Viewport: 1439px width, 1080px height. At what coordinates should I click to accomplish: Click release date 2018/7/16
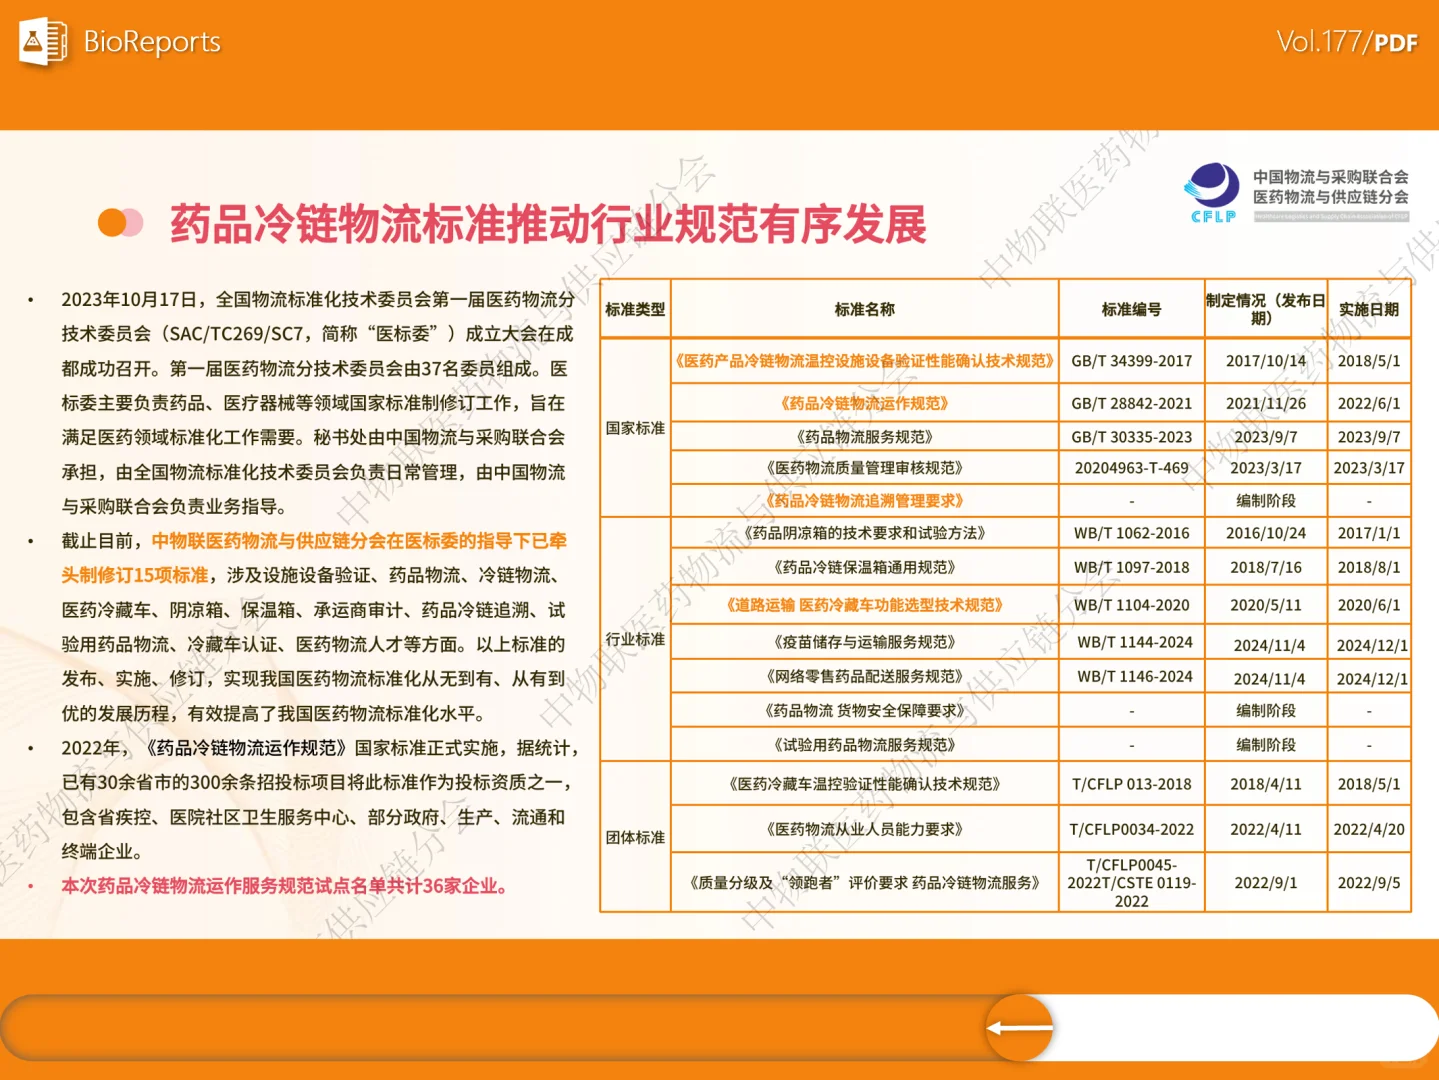1266,568
